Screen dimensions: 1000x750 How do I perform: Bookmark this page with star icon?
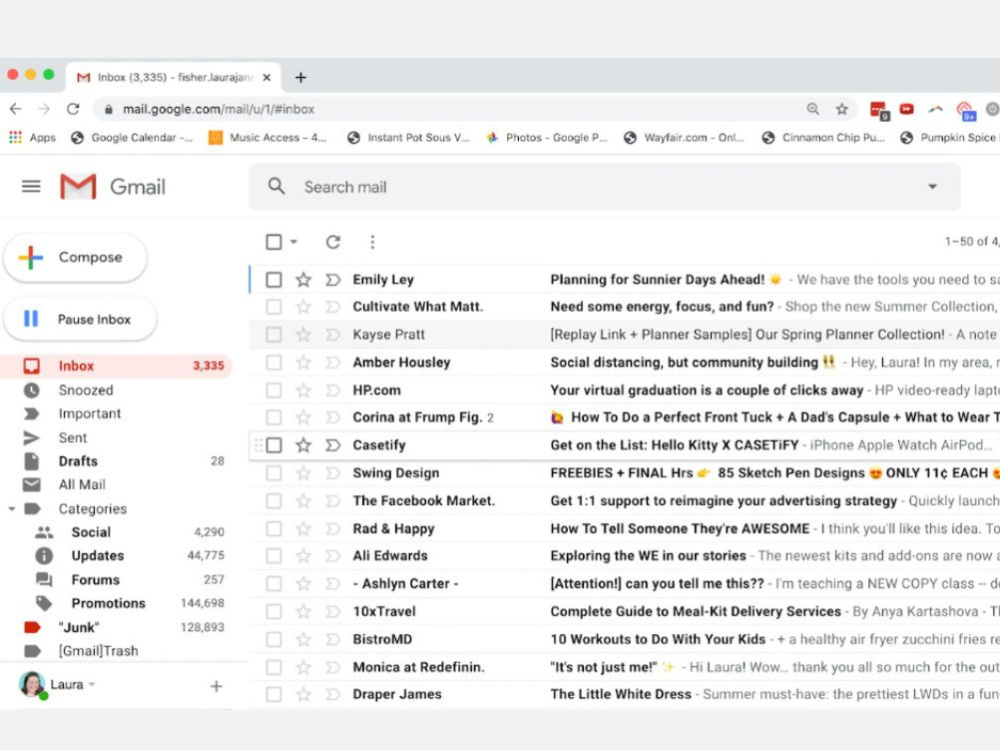pos(842,109)
